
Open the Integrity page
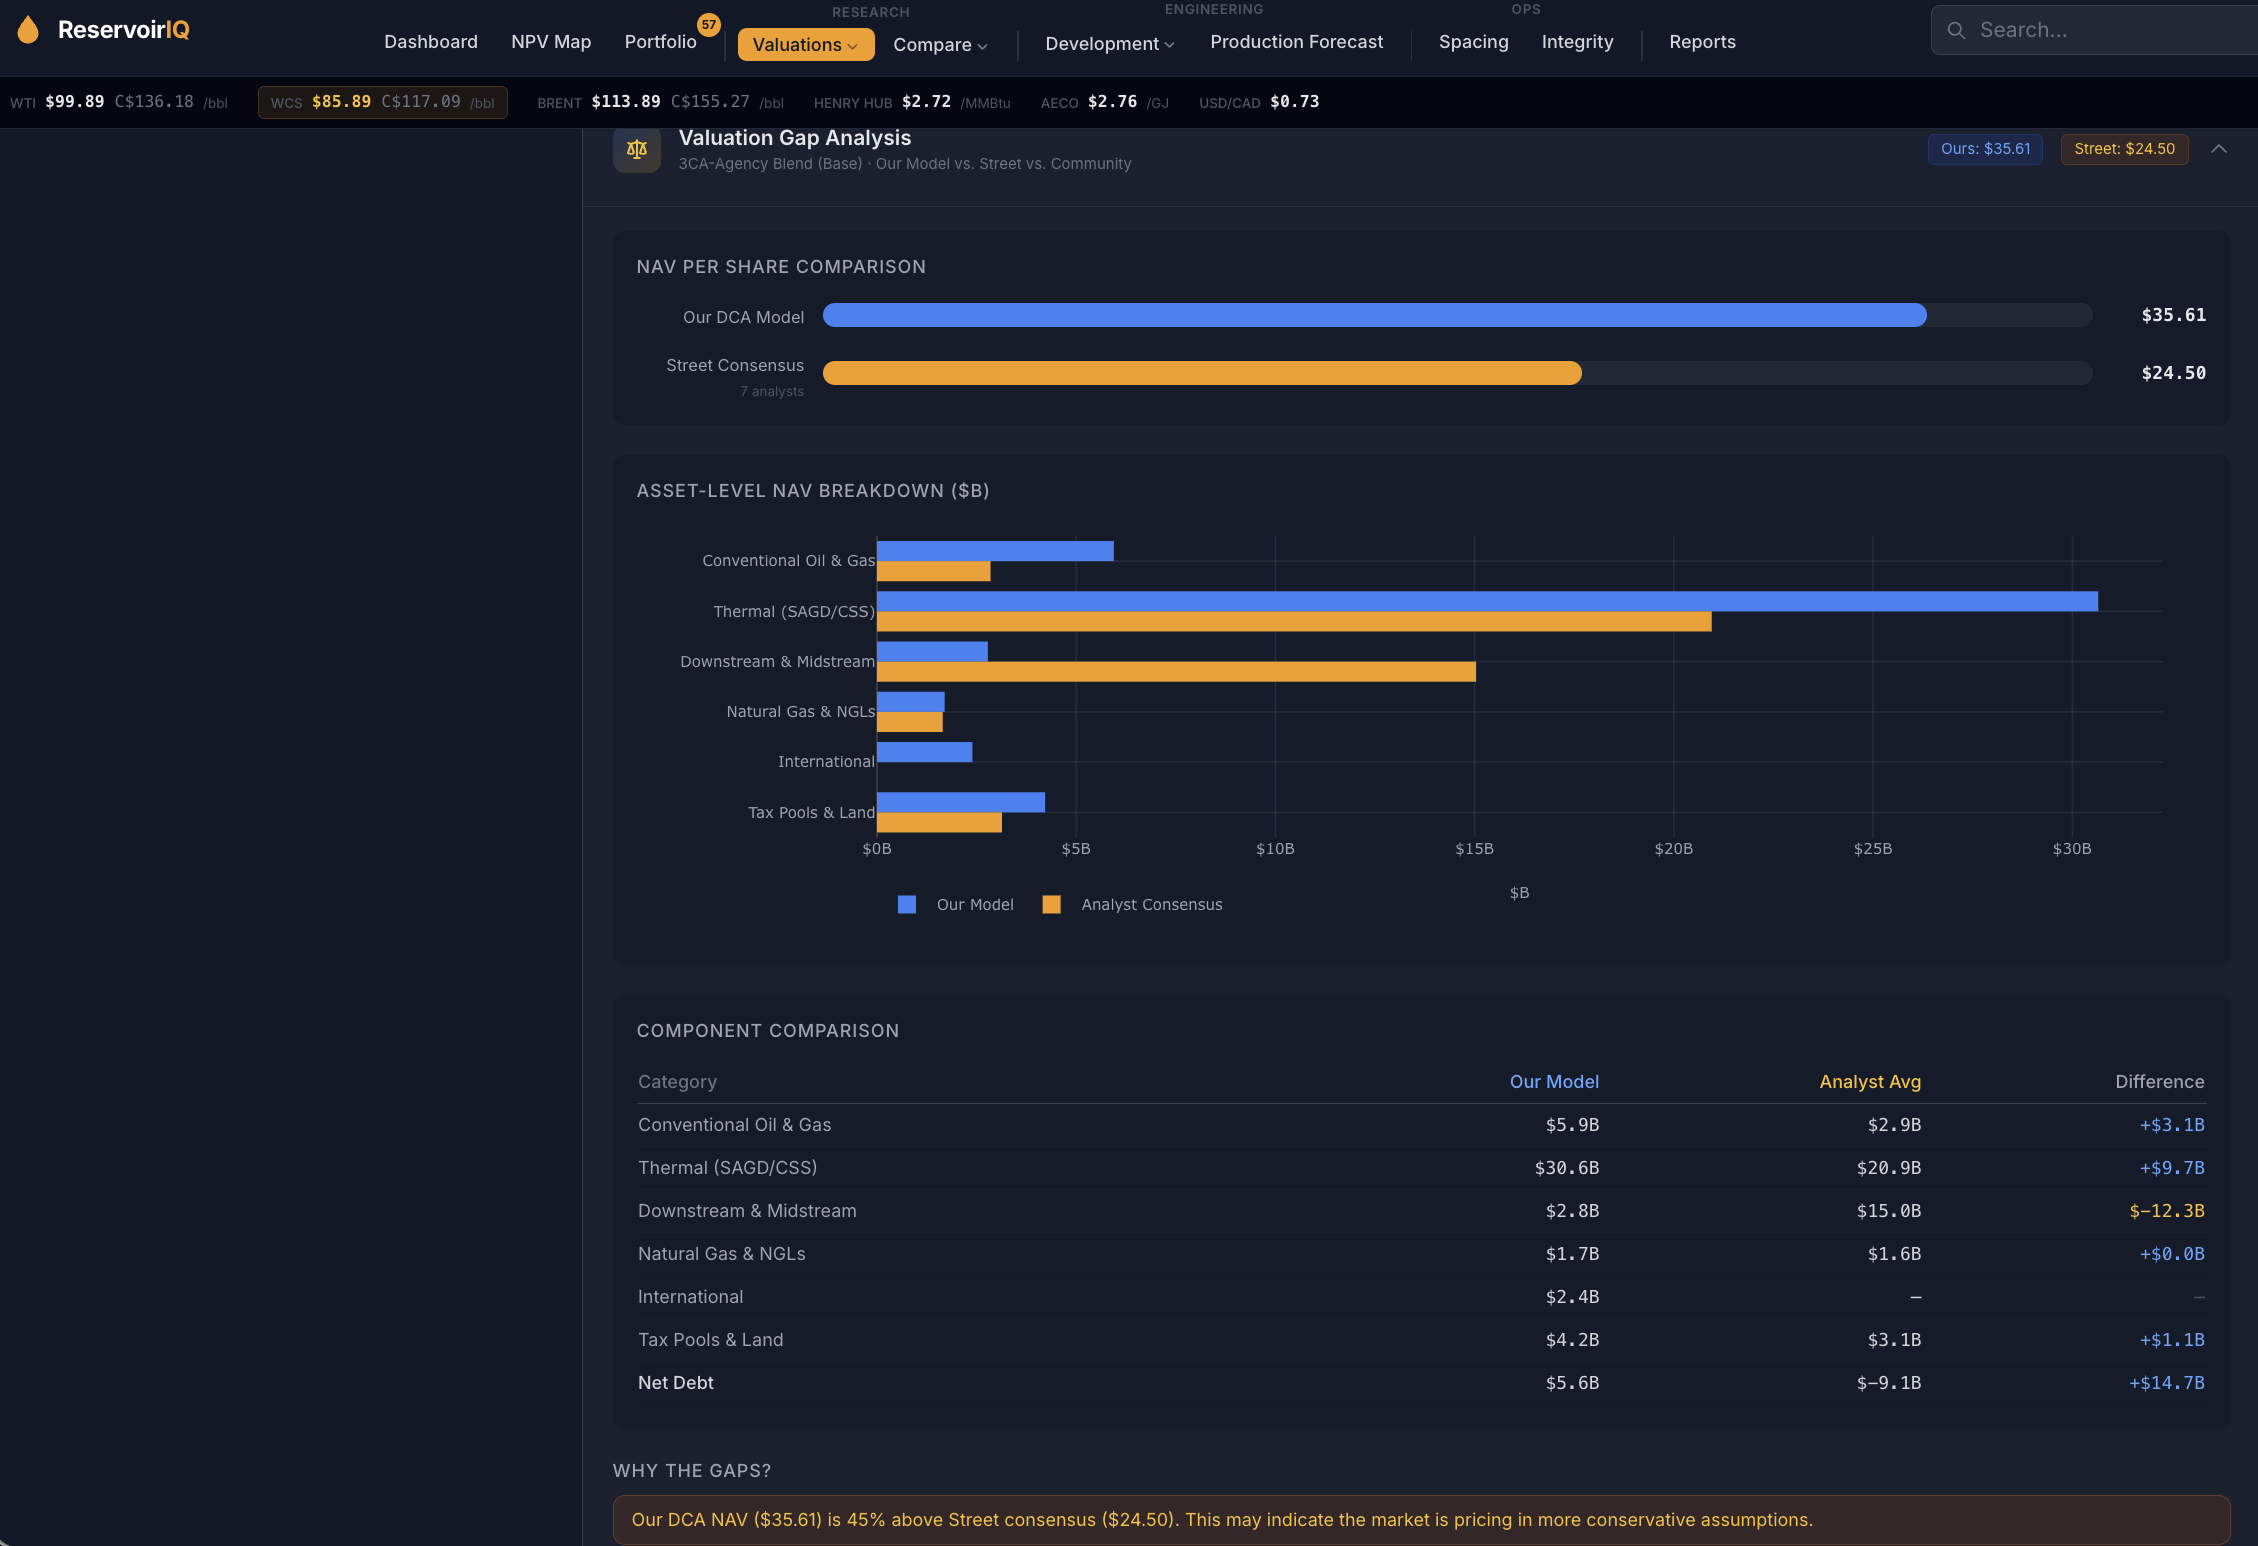(x=1577, y=42)
